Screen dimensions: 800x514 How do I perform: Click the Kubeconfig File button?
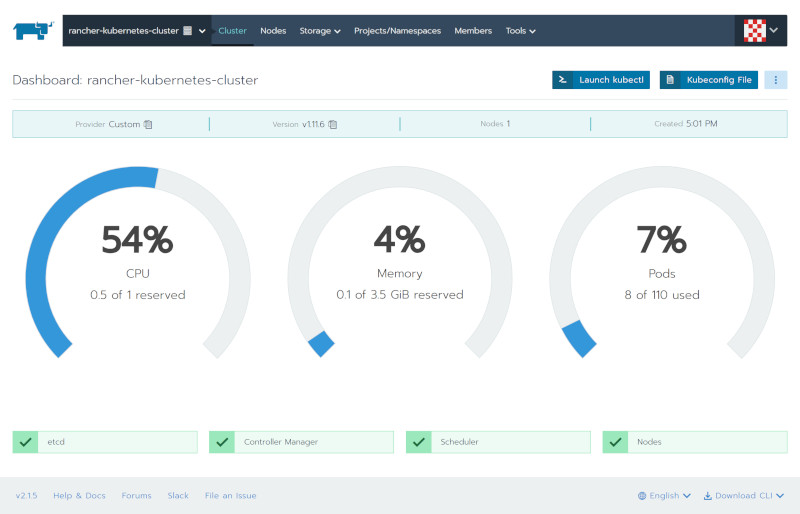(709, 80)
